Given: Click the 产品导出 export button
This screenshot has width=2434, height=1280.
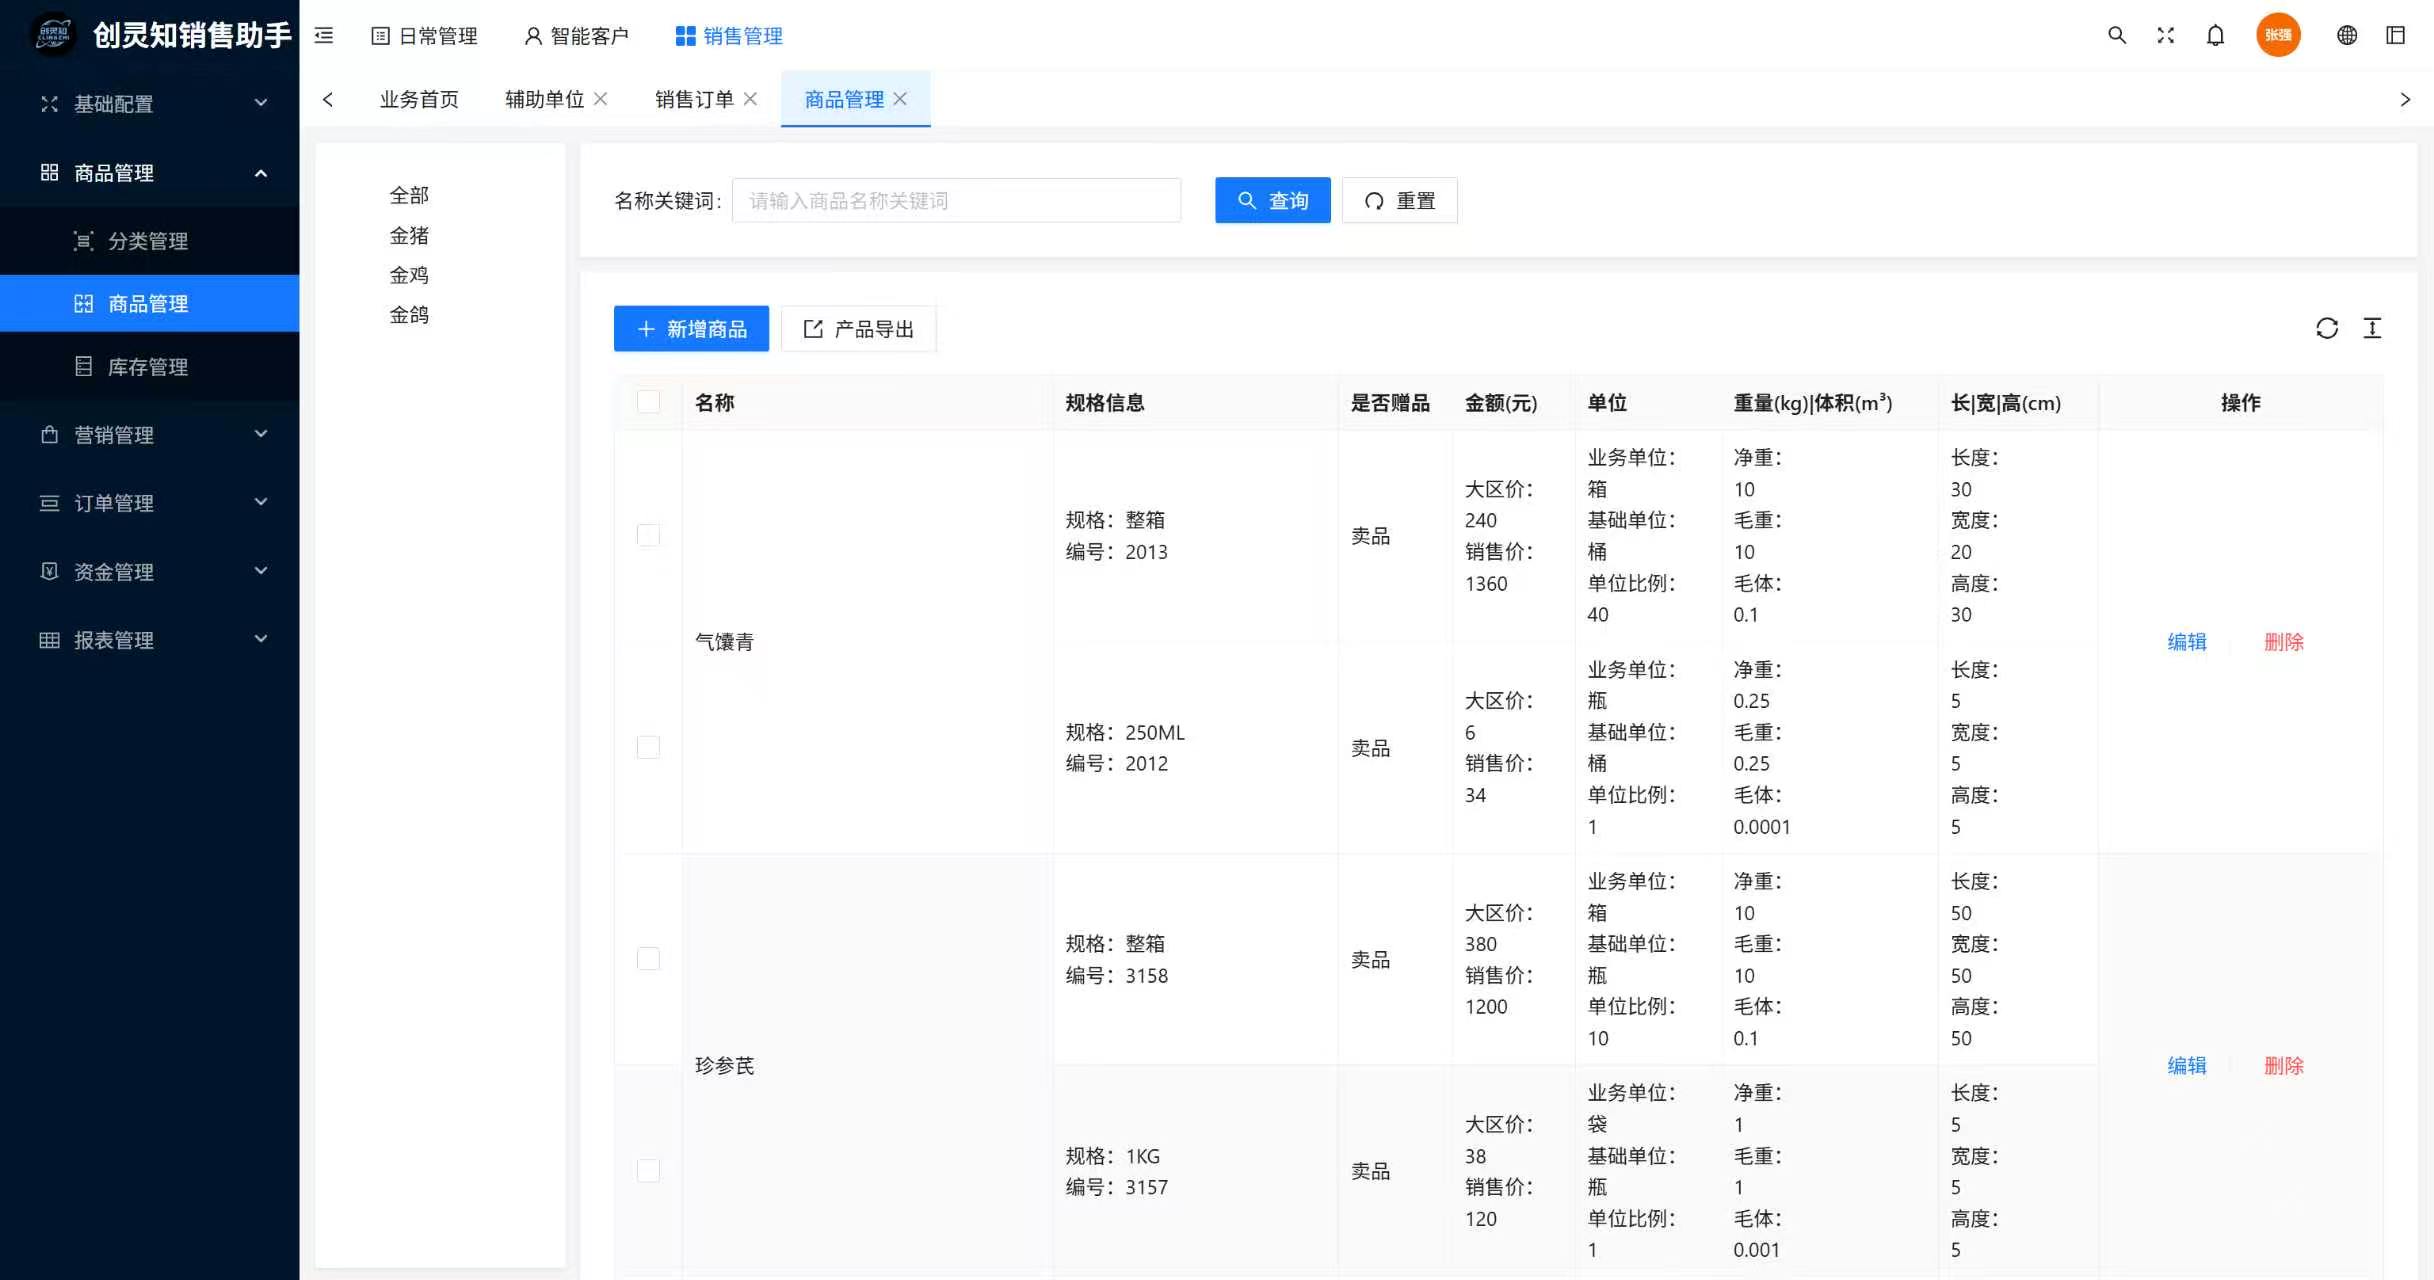Looking at the screenshot, I should [x=858, y=329].
